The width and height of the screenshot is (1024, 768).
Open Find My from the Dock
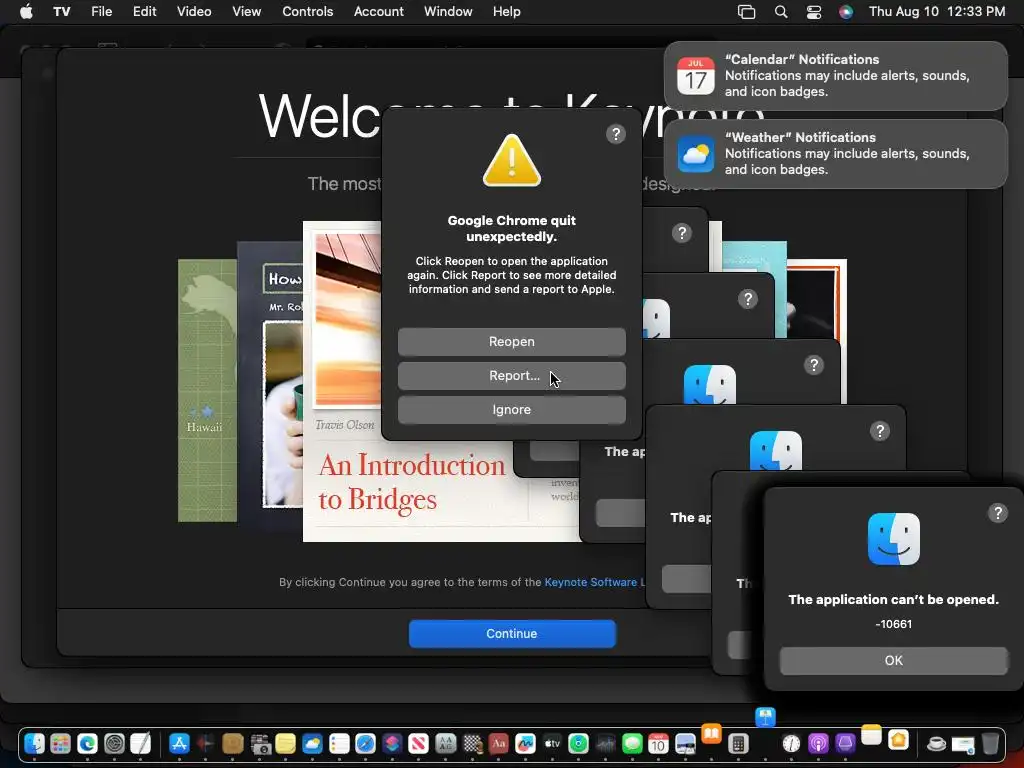pos(579,743)
